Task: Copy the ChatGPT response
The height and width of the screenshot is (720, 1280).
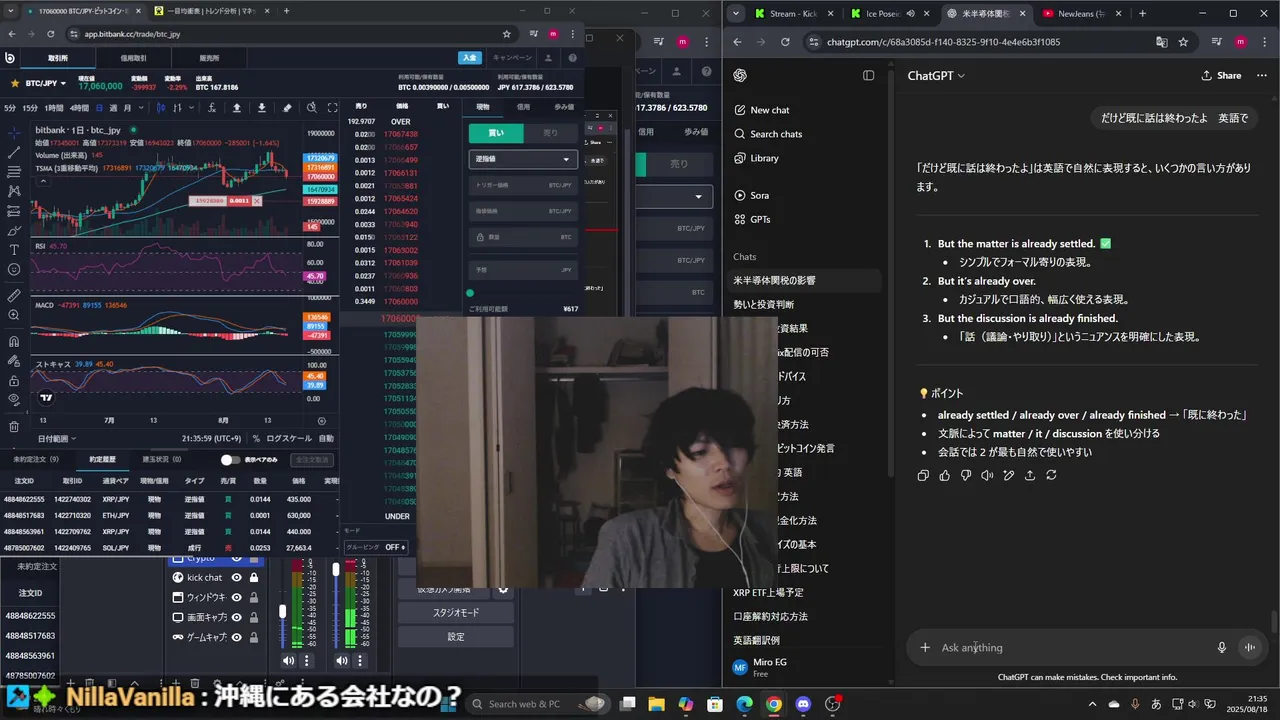Action: pyautogui.click(x=923, y=475)
